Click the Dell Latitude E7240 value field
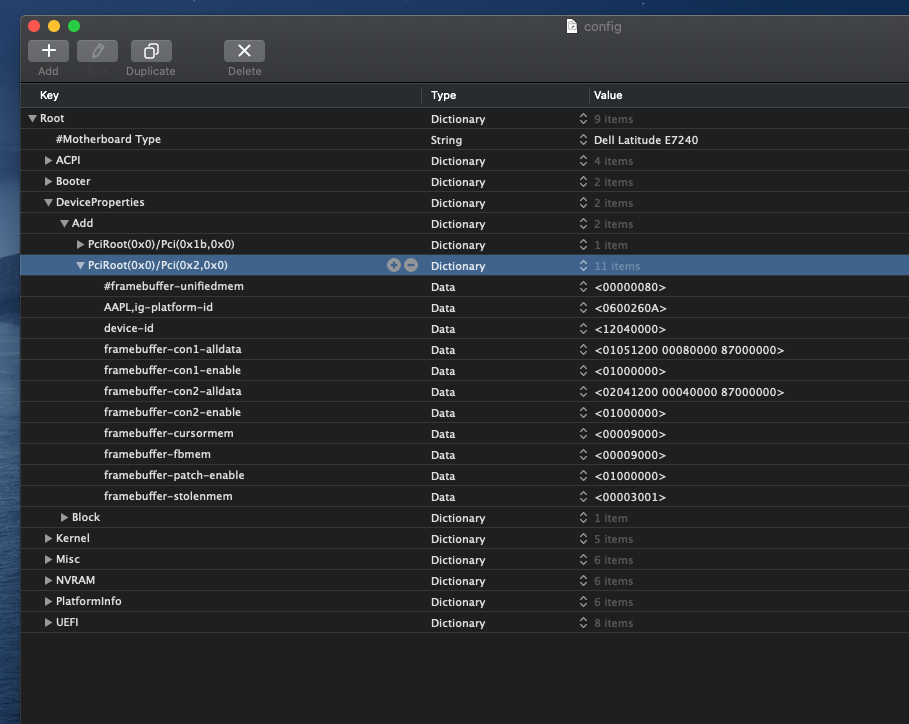The image size is (909, 724). [646, 140]
